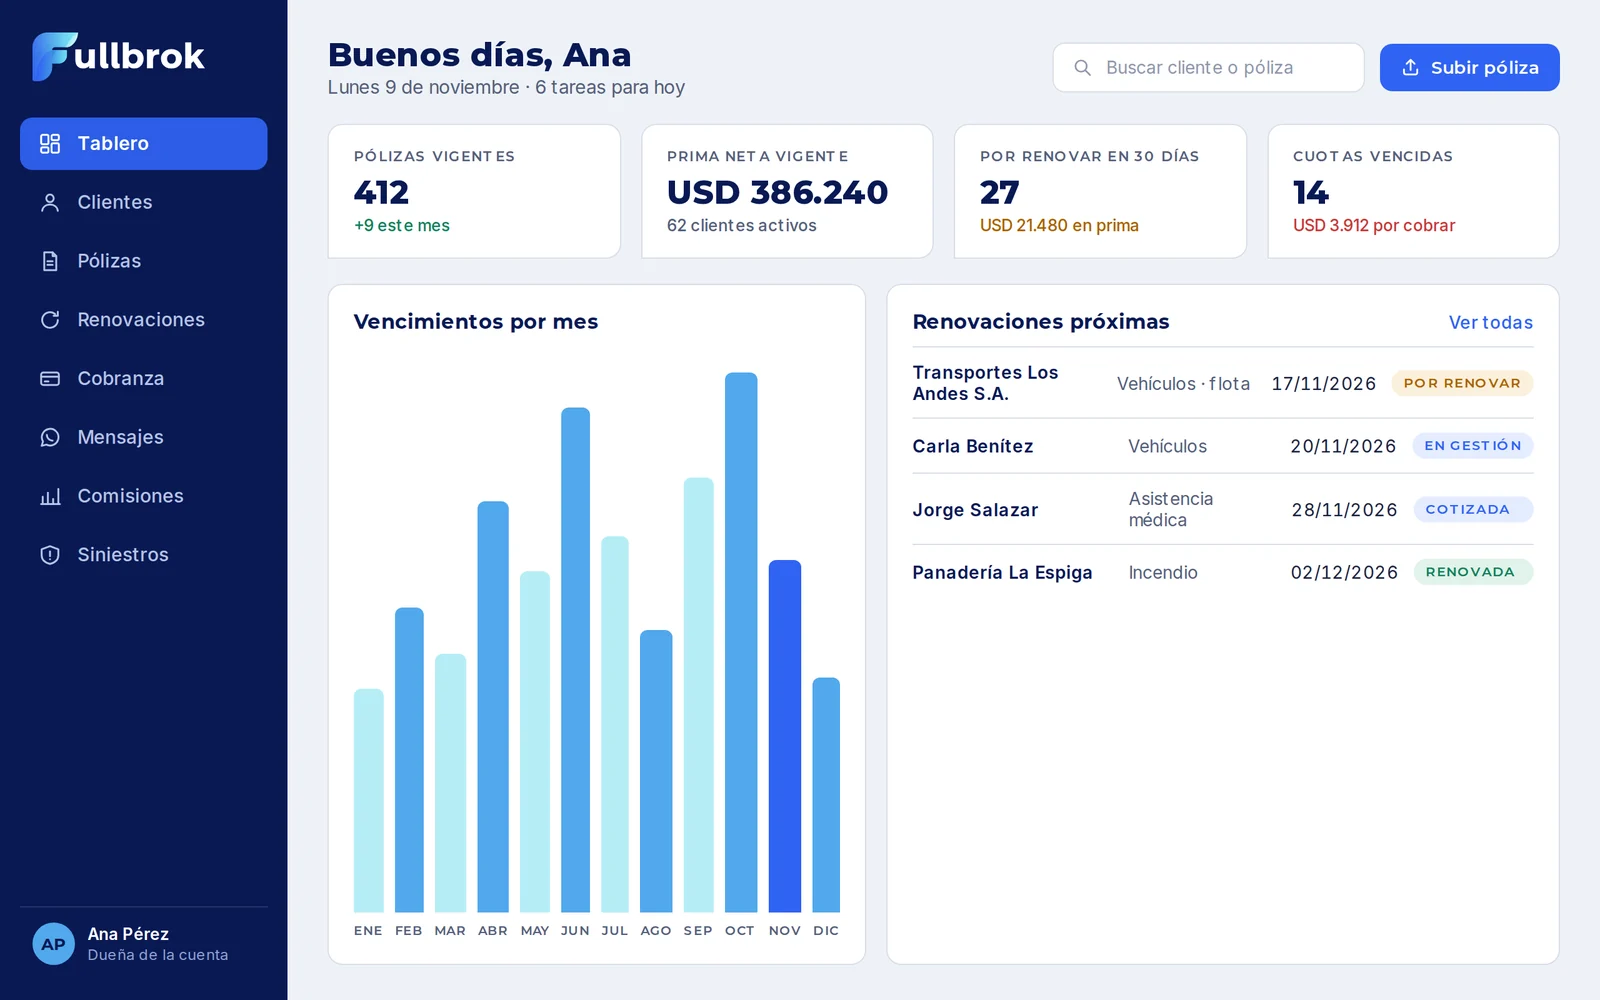
Task: Click client name Jorge Salazar
Action: point(975,510)
